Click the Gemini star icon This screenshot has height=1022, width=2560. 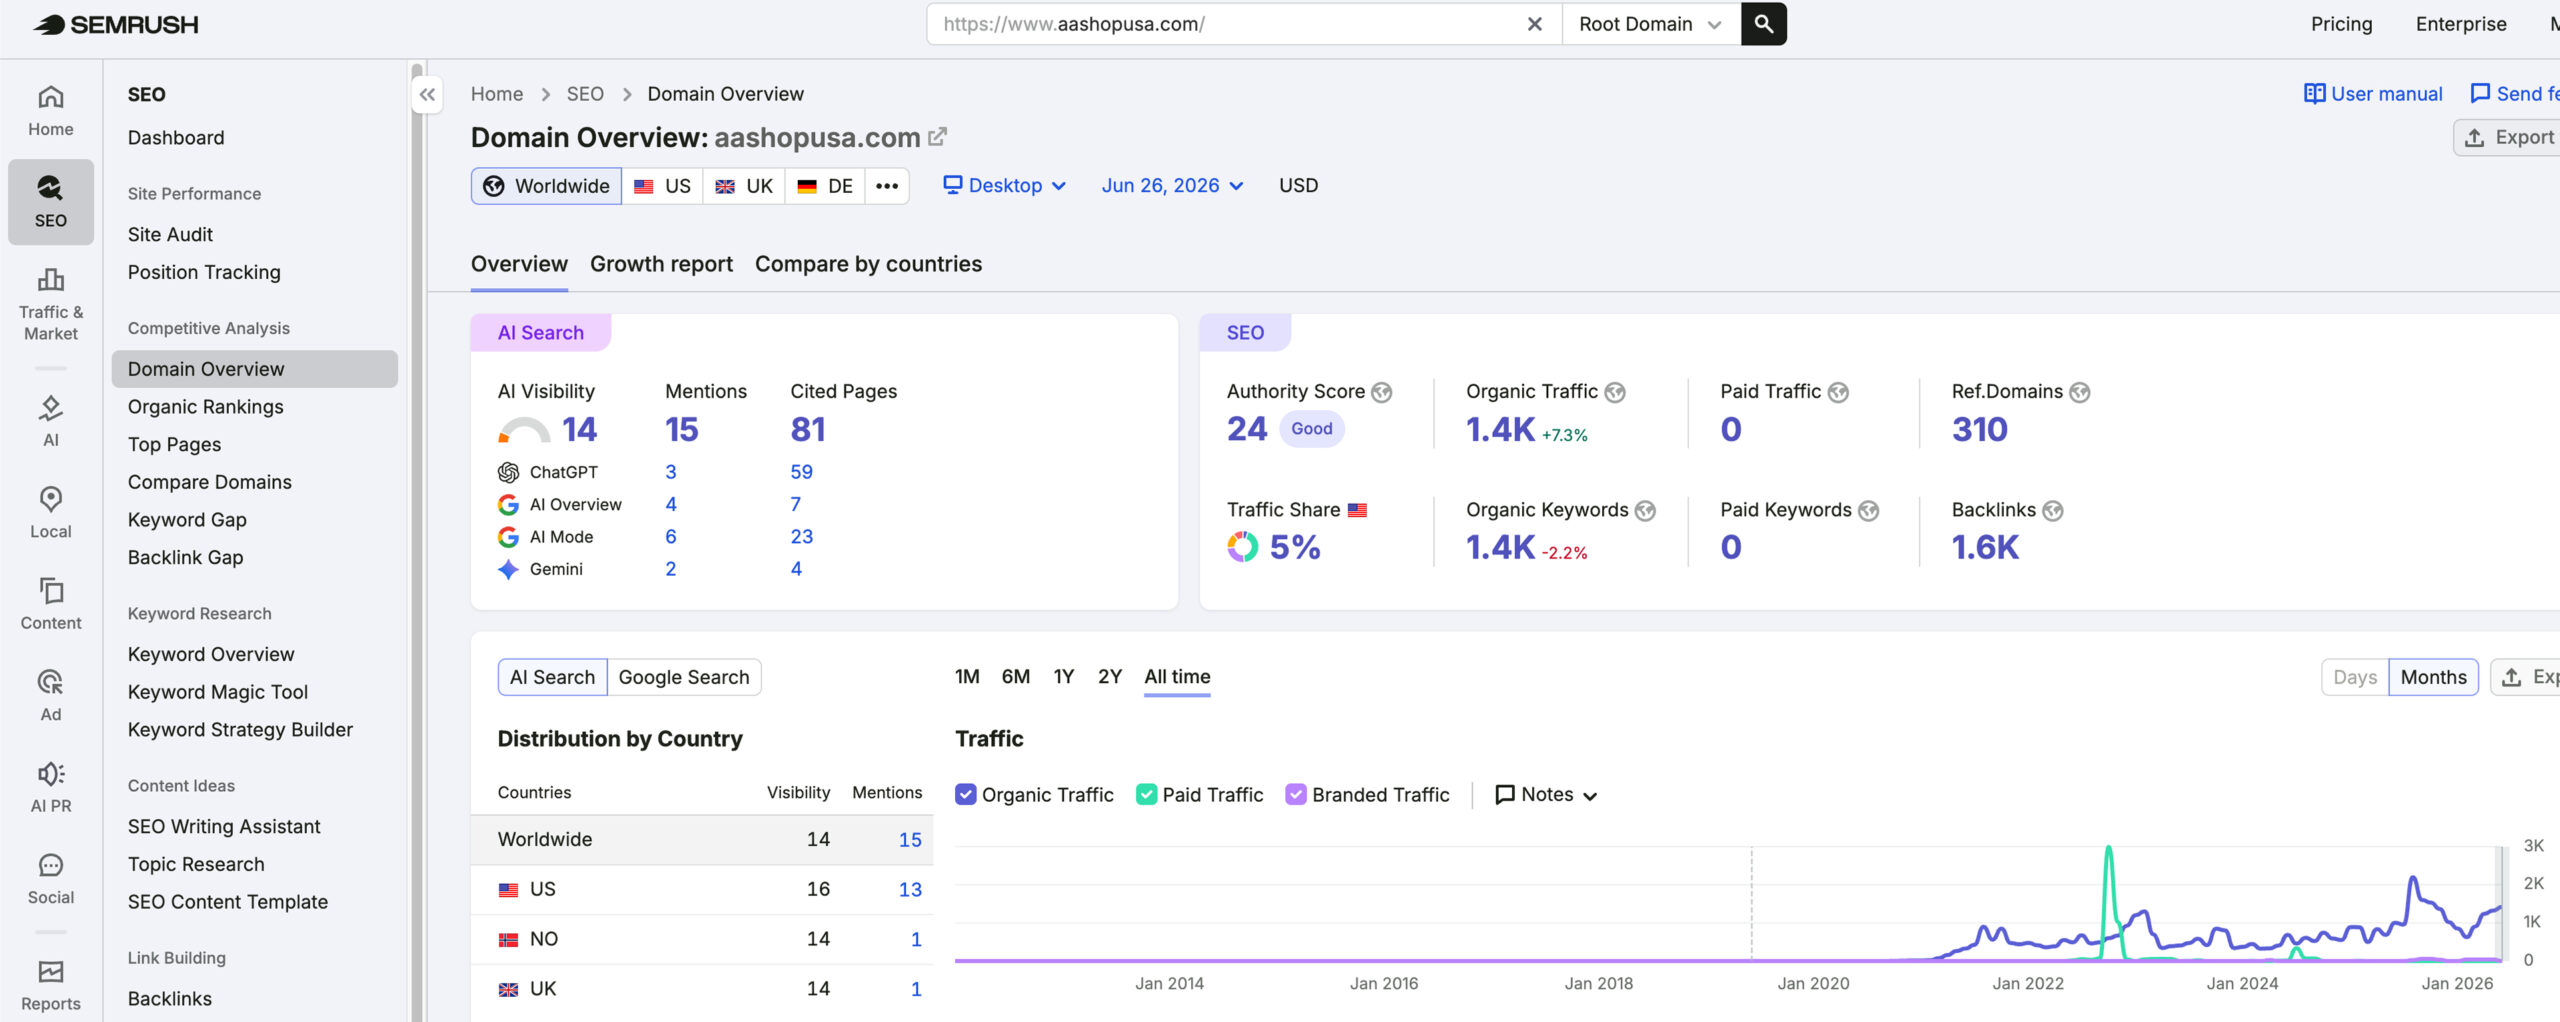click(508, 569)
